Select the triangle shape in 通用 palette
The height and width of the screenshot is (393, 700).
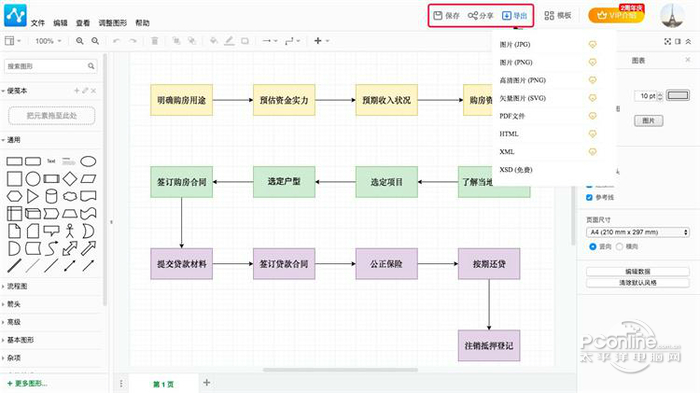(x=33, y=196)
